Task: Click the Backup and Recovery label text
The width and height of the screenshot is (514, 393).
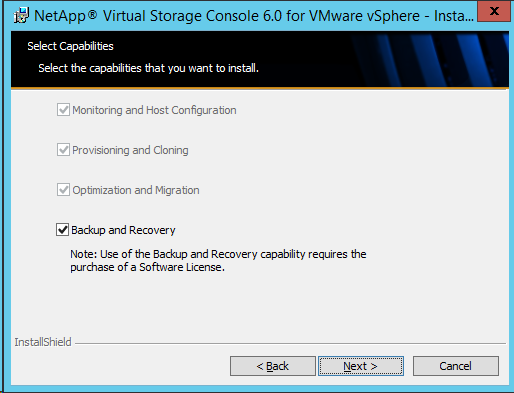Action: [x=123, y=230]
